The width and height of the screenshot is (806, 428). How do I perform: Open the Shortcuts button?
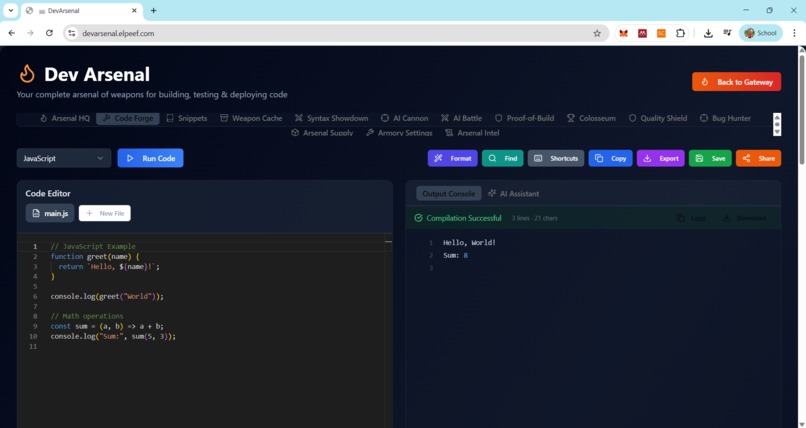click(x=556, y=158)
